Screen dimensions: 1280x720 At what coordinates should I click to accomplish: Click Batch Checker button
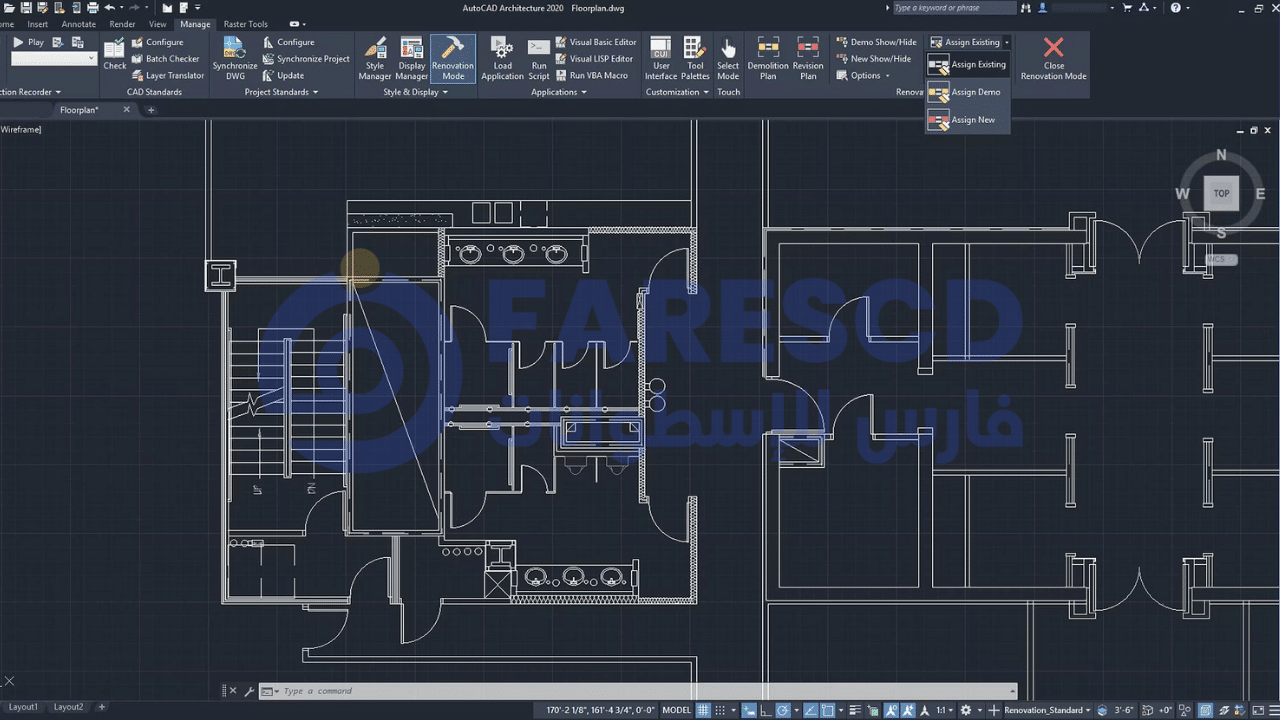pyautogui.click(x=165, y=59)
